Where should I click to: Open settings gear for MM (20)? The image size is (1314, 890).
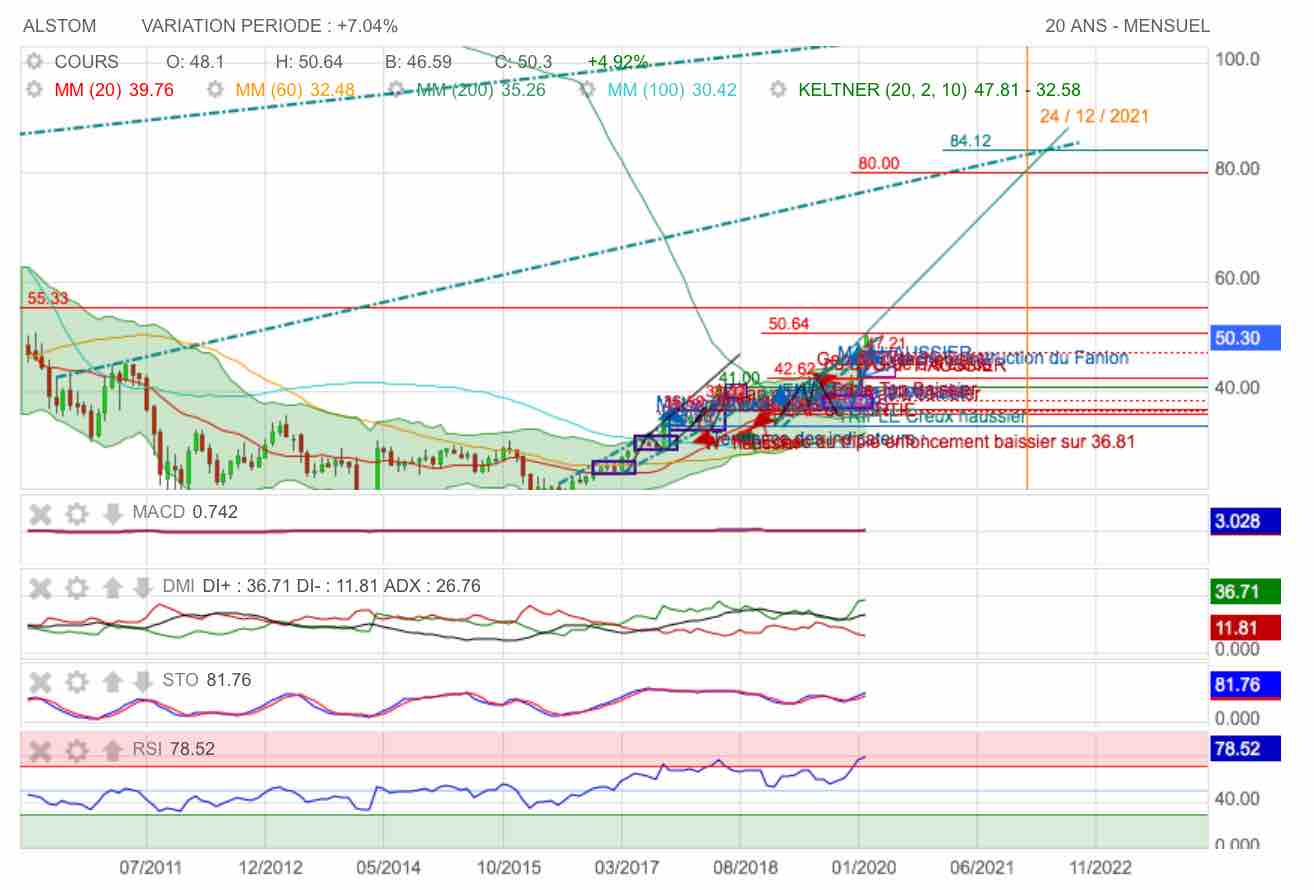pos(35,90)
